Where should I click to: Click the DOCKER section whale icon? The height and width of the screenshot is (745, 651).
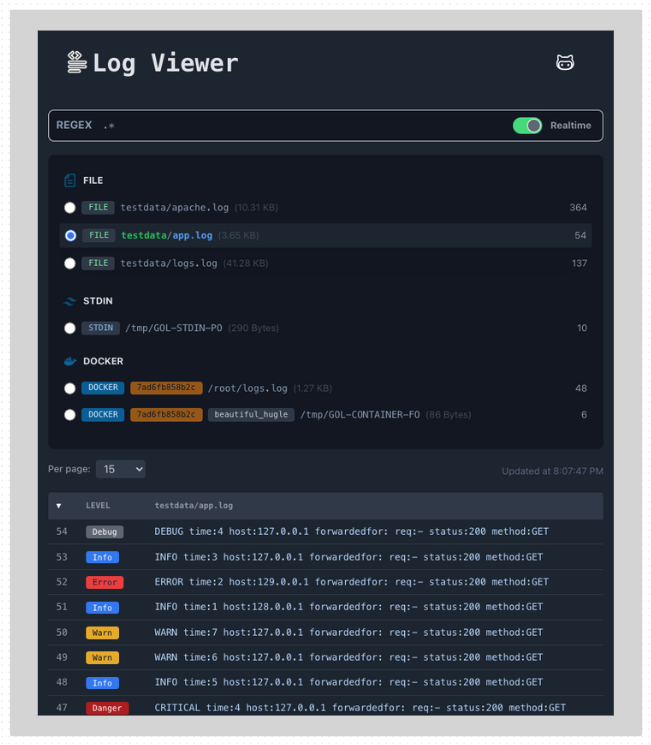coord(70,361)
